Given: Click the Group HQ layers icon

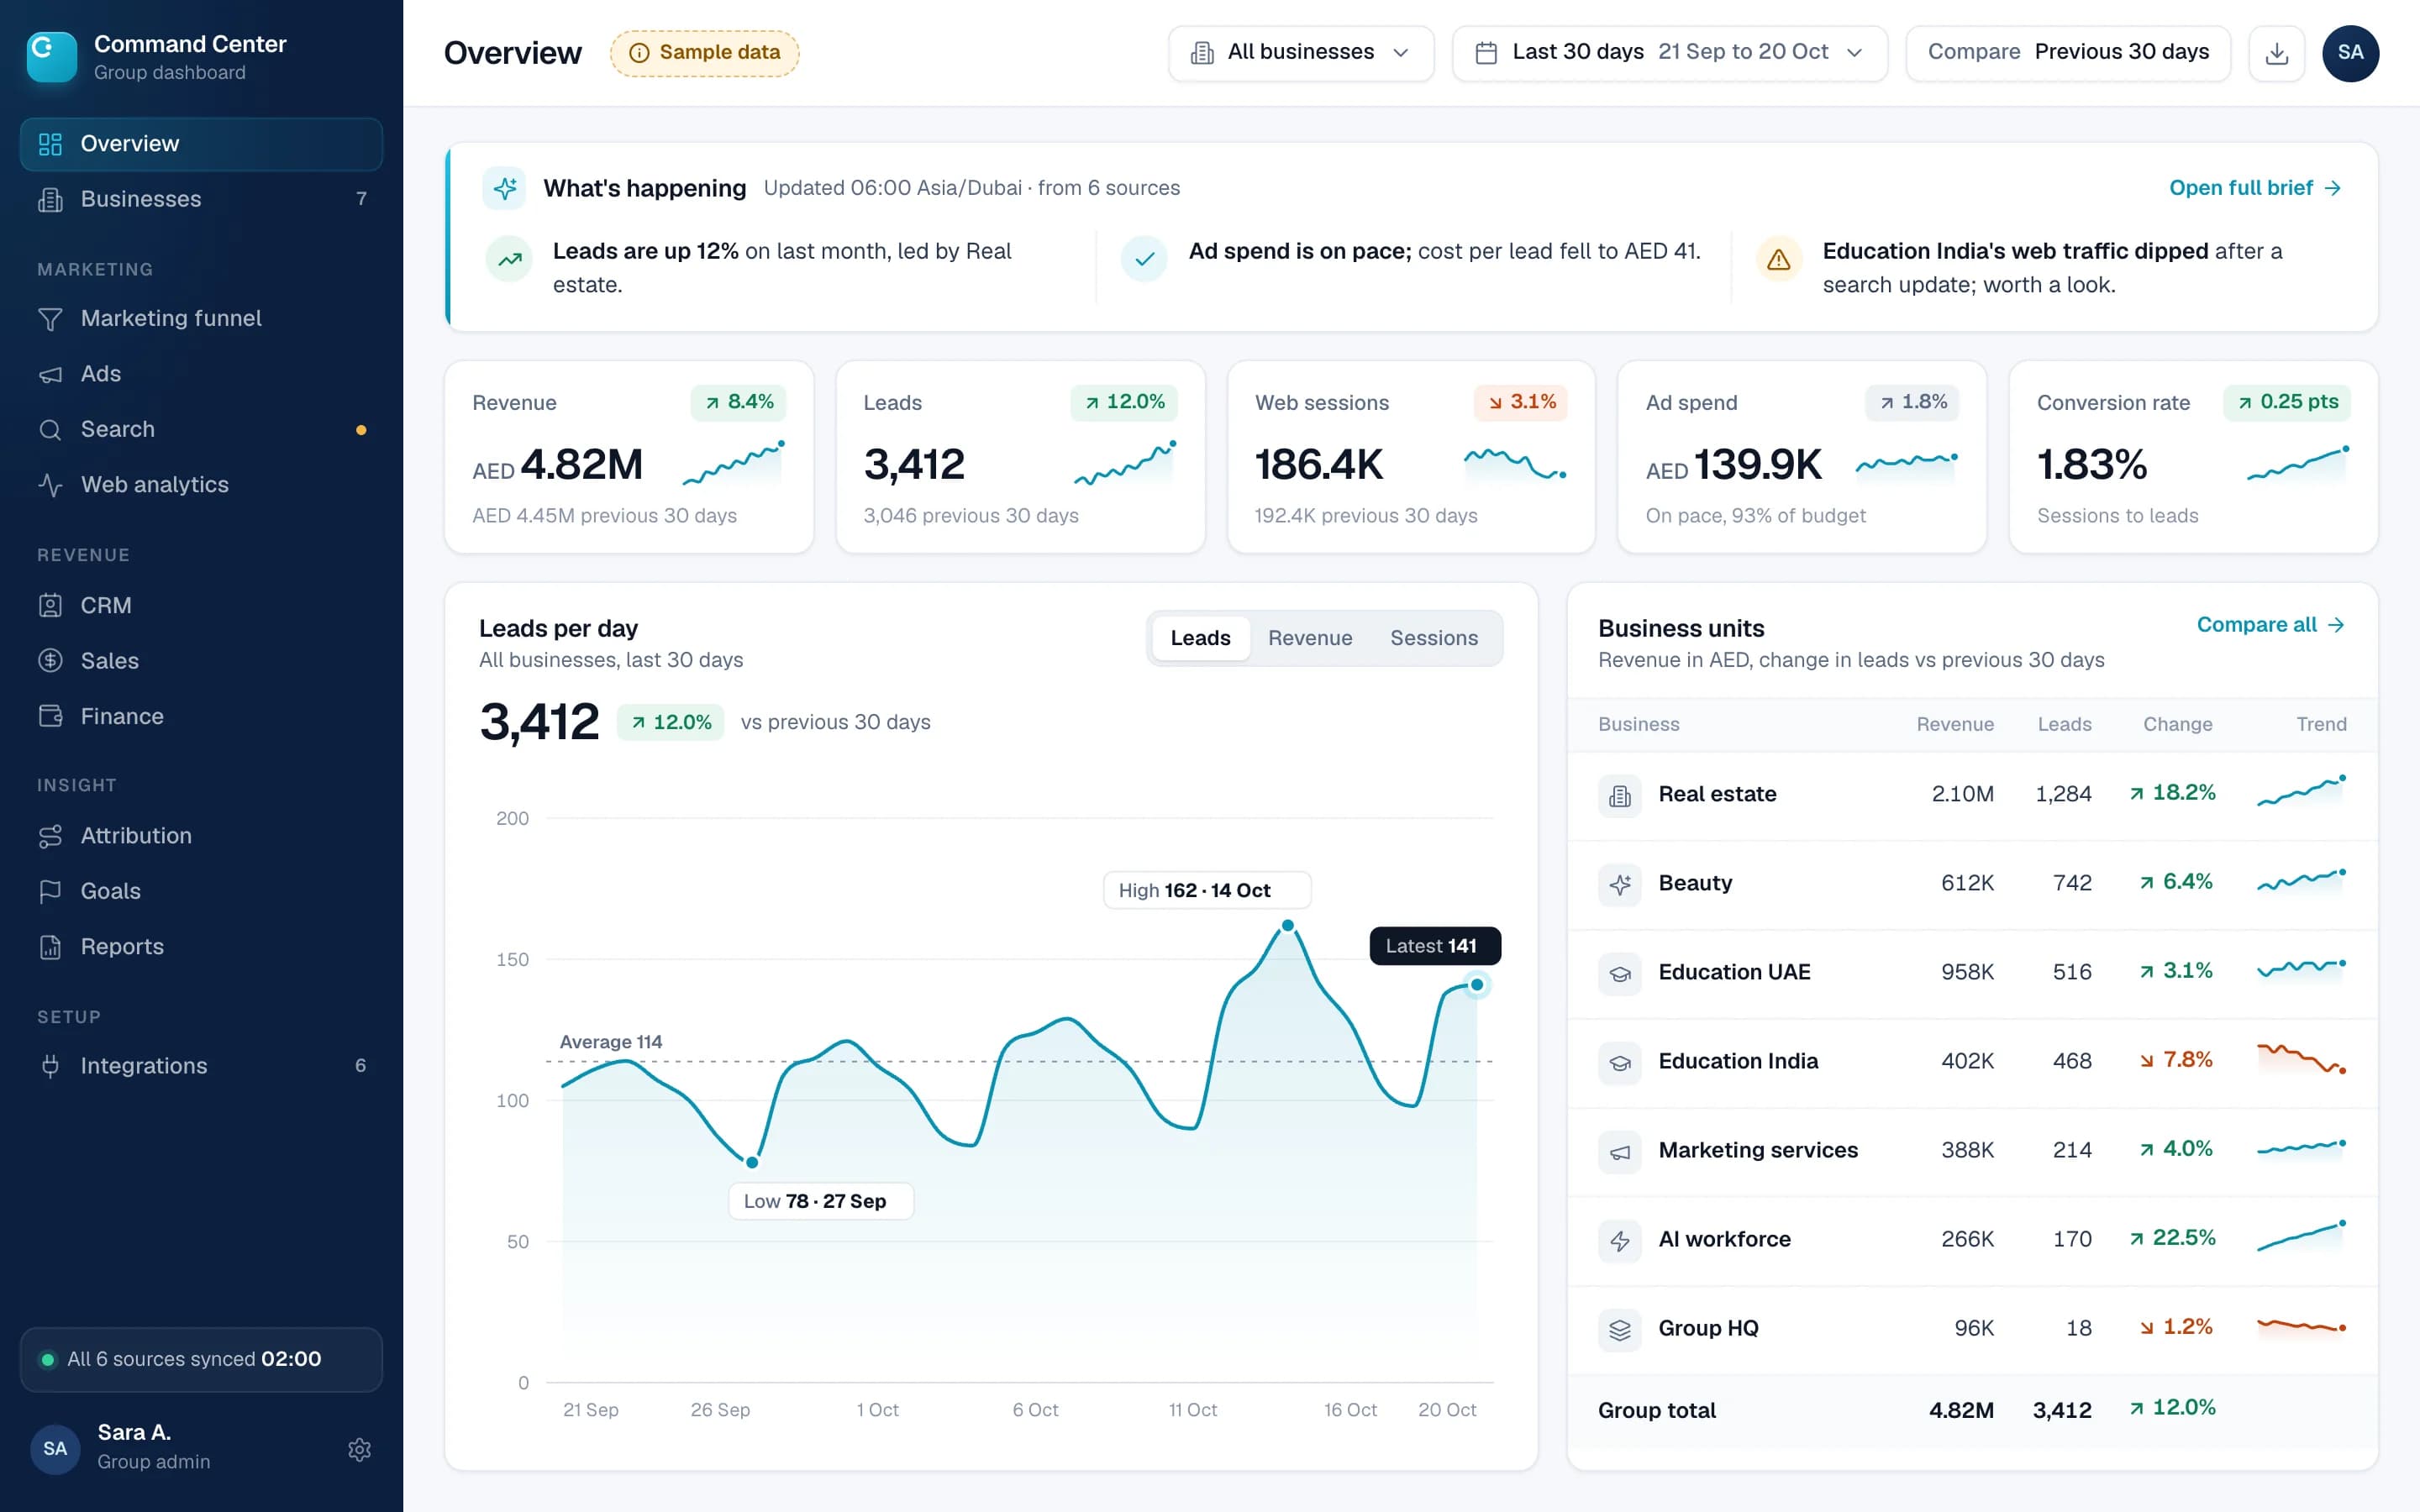Looking at the screenshot, I should click(1619, 1330).
